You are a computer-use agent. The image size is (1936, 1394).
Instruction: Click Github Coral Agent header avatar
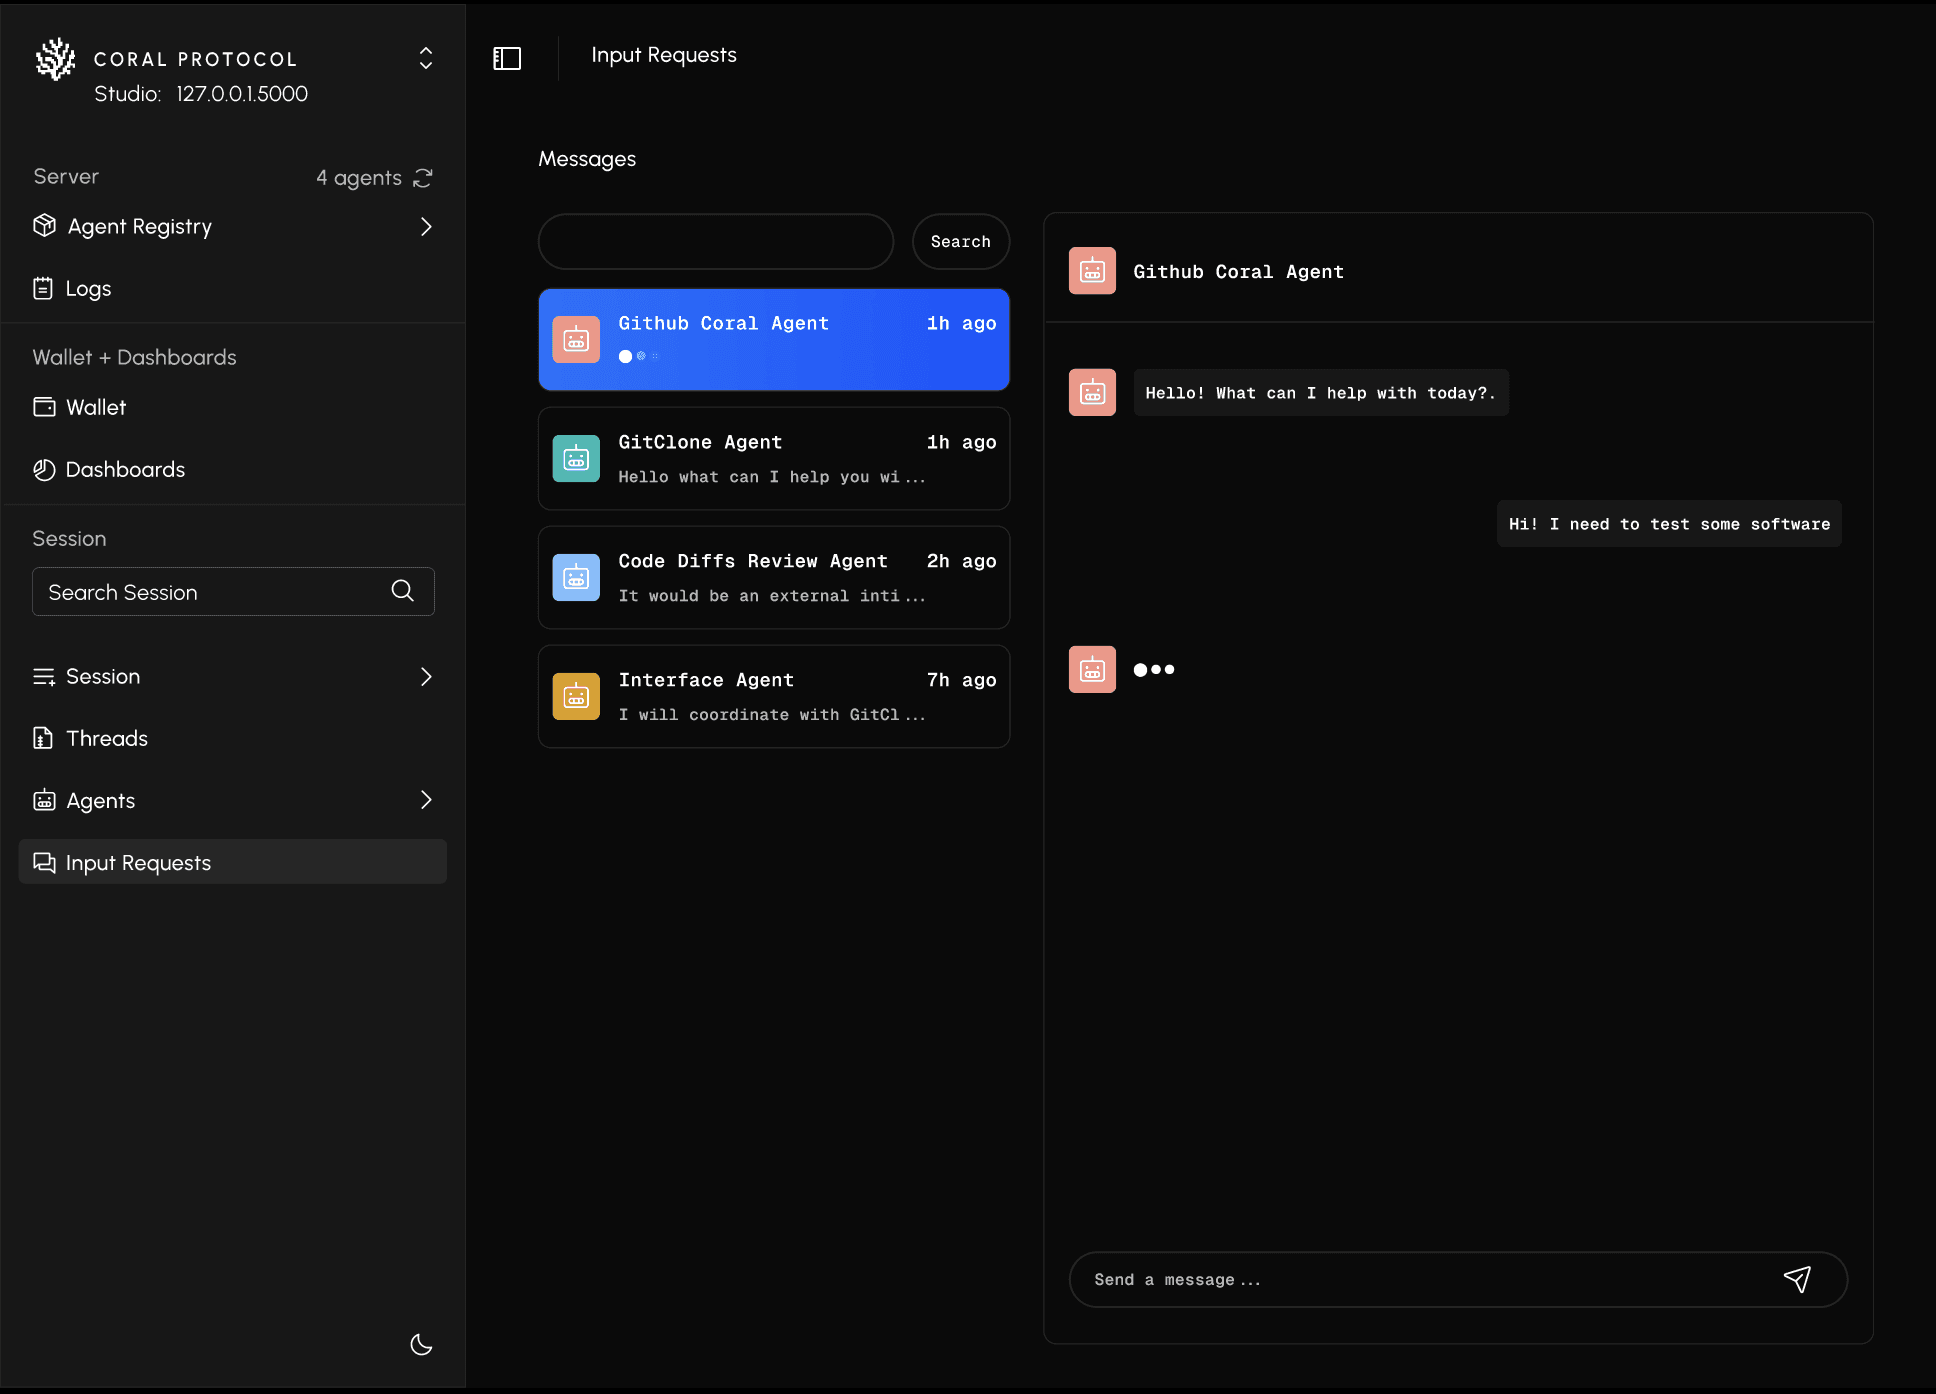click(x=1092, y=271)
